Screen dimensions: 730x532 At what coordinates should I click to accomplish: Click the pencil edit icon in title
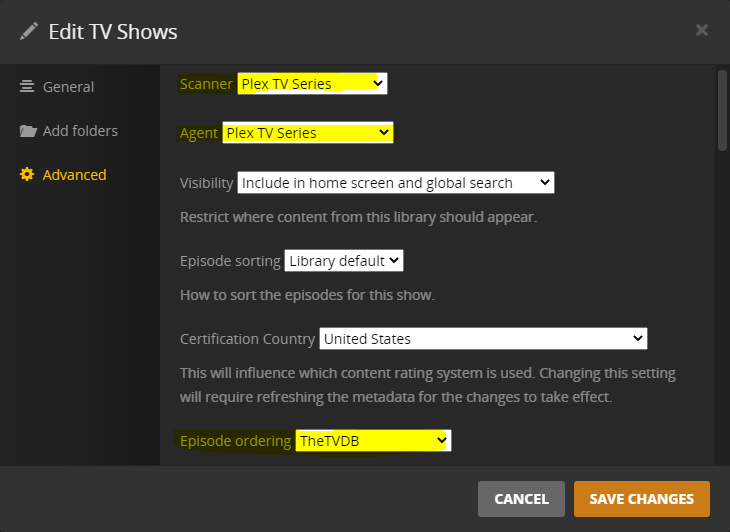[x=29, y=32]
